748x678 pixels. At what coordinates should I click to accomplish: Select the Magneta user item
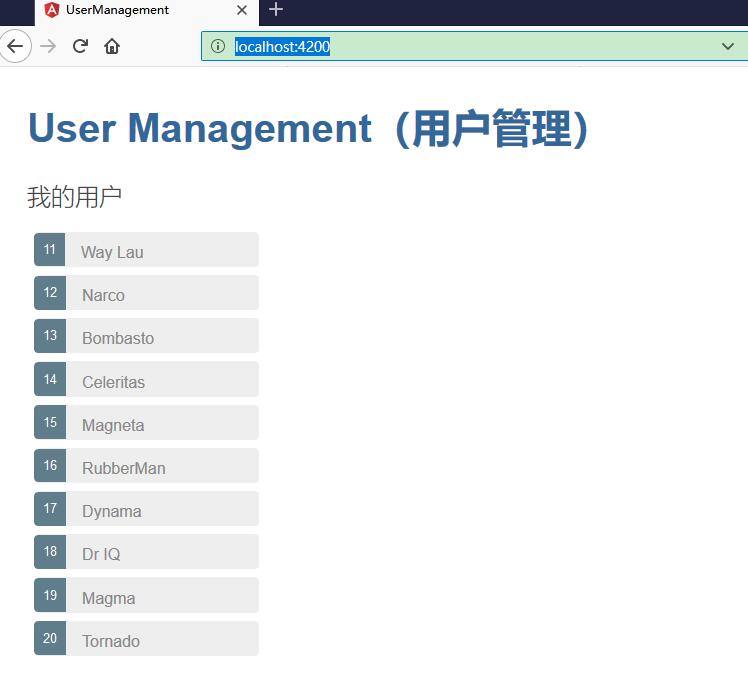coord(146,423)
